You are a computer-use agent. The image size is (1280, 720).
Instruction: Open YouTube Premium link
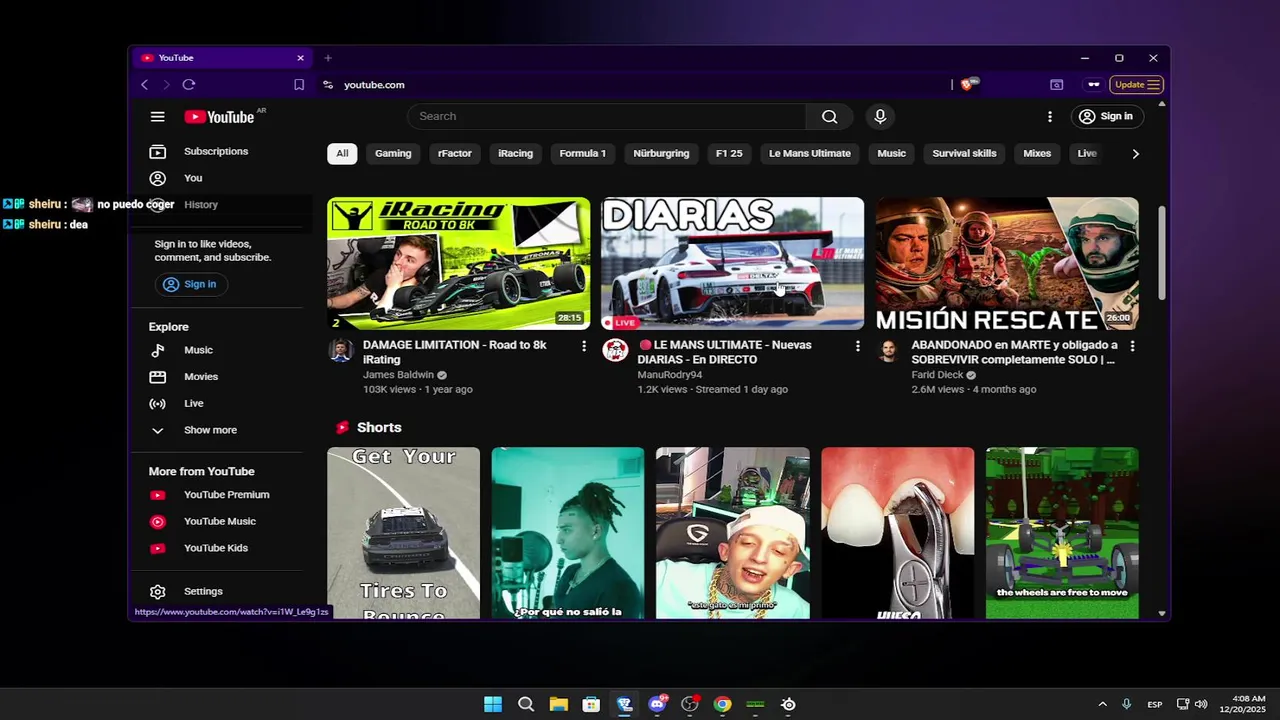[x=224, y=495]
